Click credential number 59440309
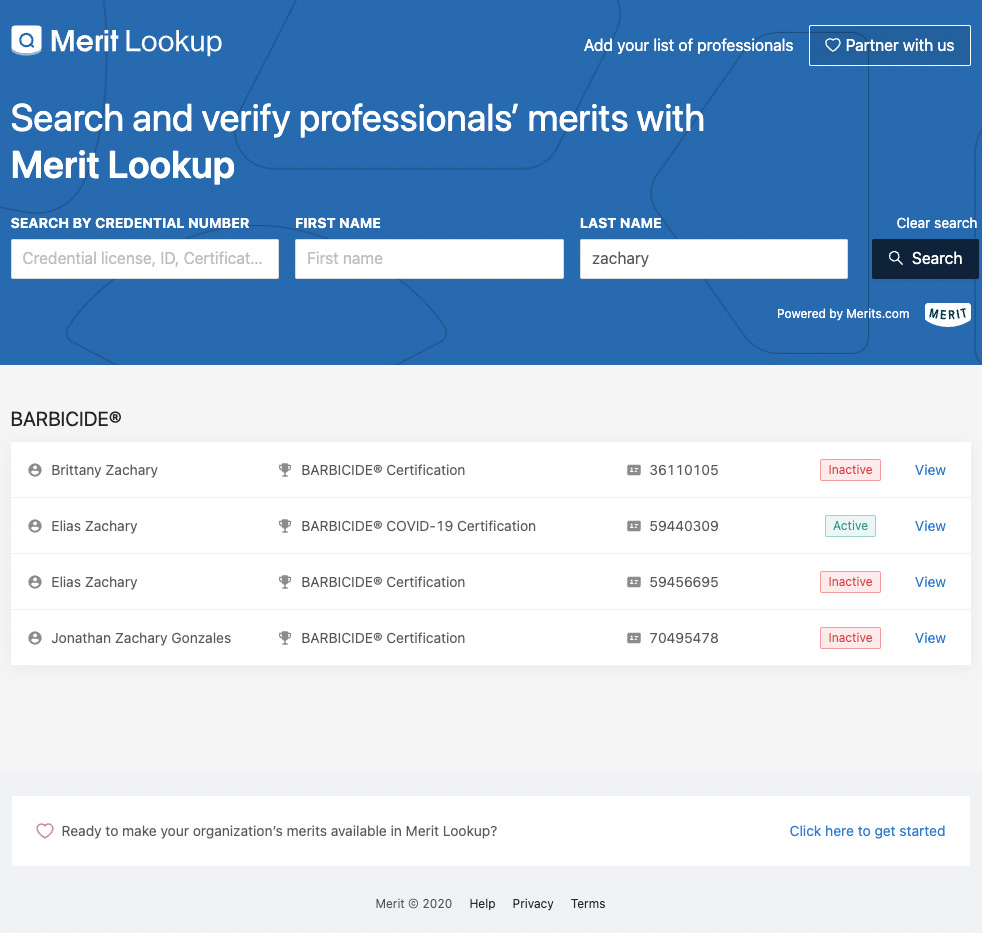Image resolution: width=982 pixels, height=933 pixels. 683,526
